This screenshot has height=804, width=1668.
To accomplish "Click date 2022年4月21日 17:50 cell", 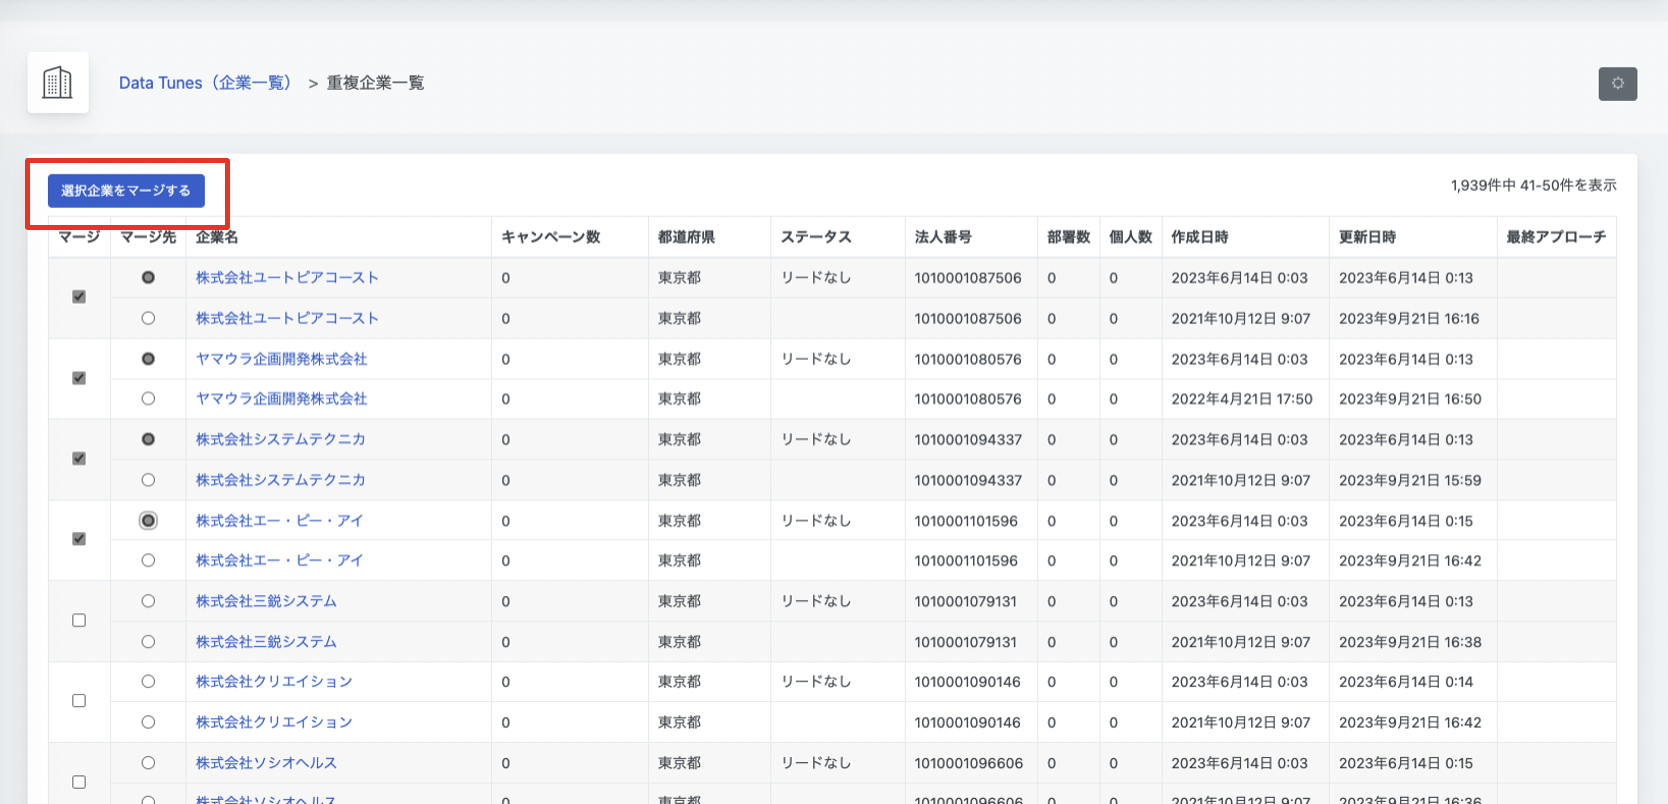I will pos(1242,399).
